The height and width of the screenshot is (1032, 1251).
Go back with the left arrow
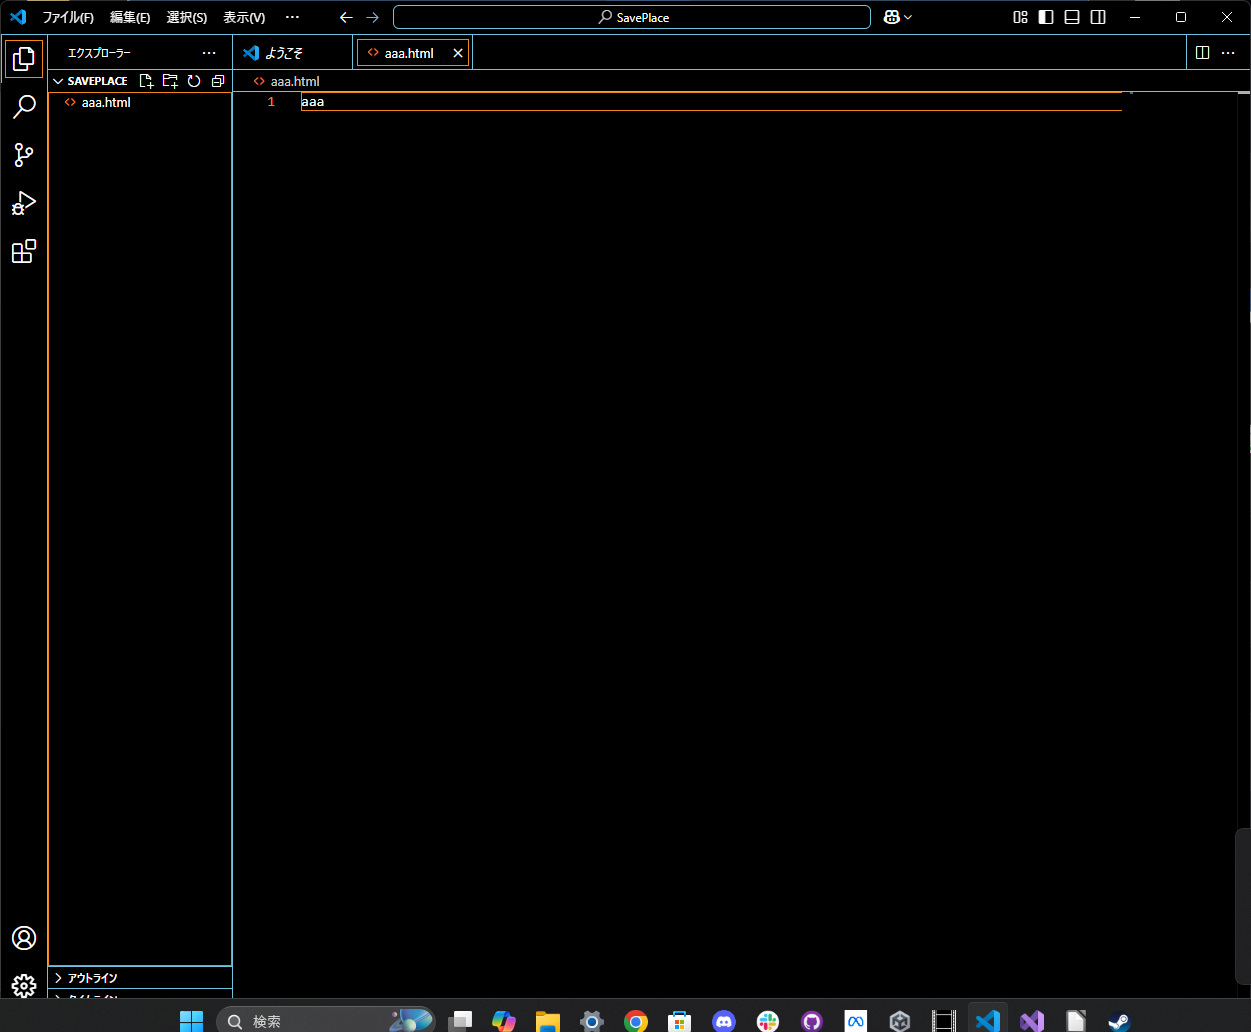(x=346, y=17)
